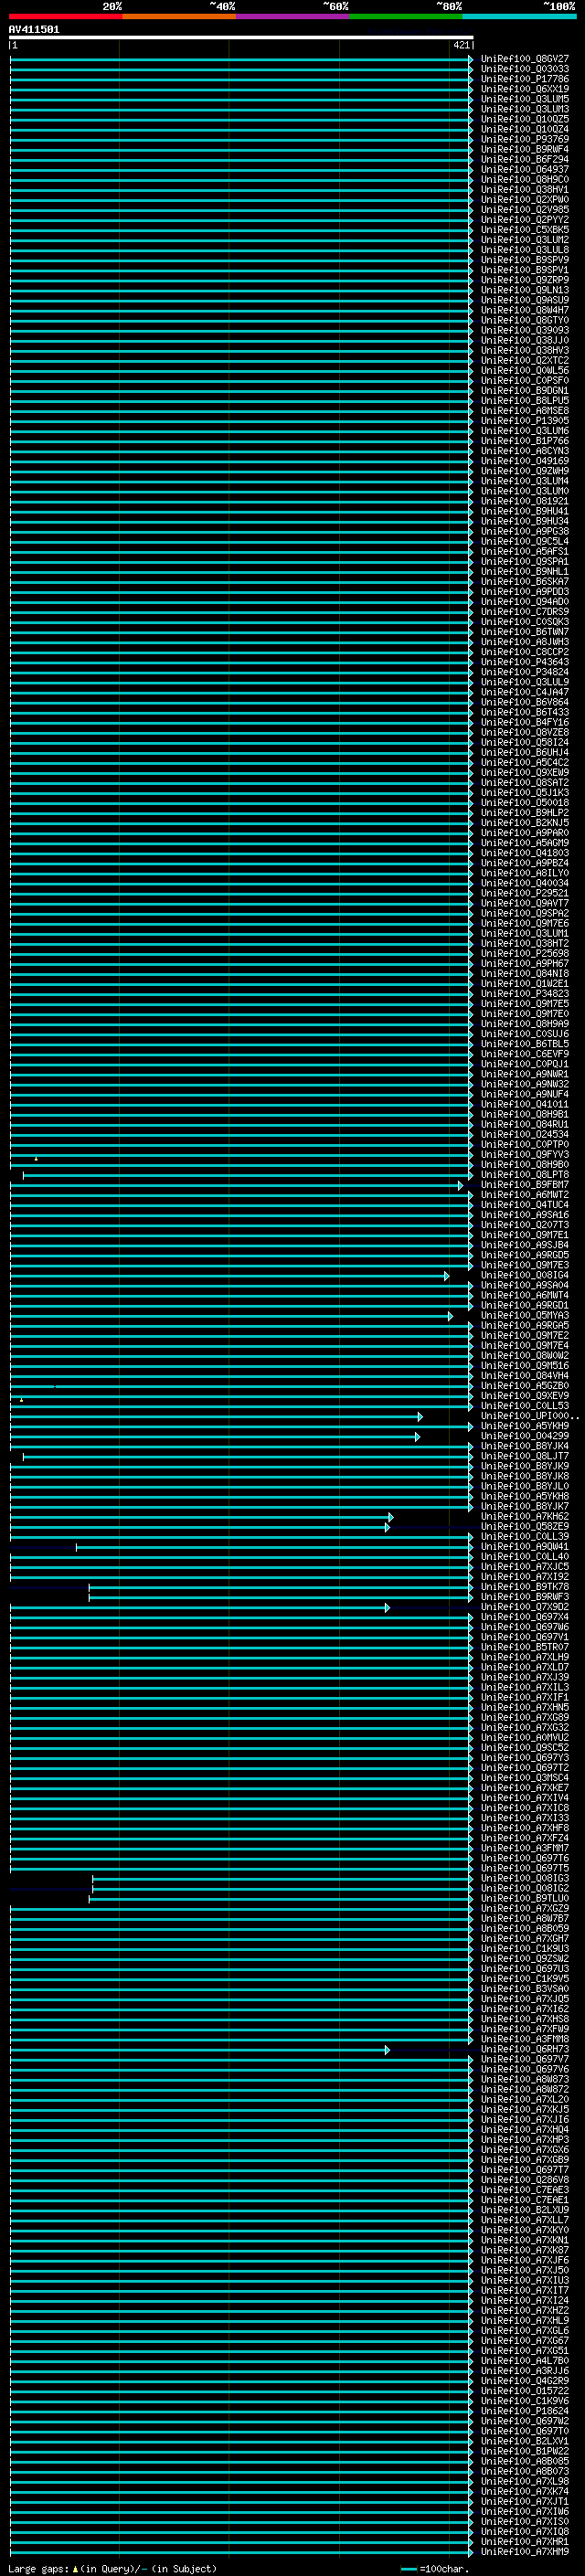Screen dimensions: 585x2576
Task: Click hit label UniRef100_B9TLU0
Action: pos(525,1898)
